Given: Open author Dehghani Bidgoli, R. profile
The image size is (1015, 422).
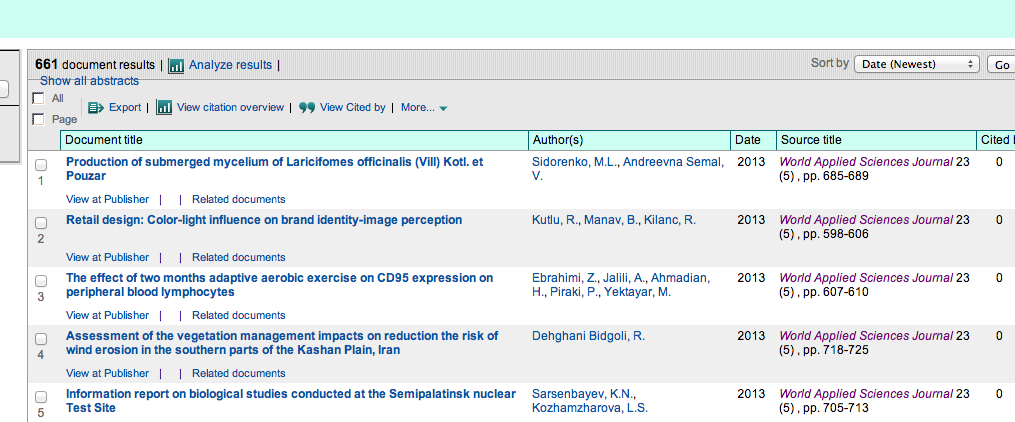Looking at the screenshot, I should [x=588, y=336].
